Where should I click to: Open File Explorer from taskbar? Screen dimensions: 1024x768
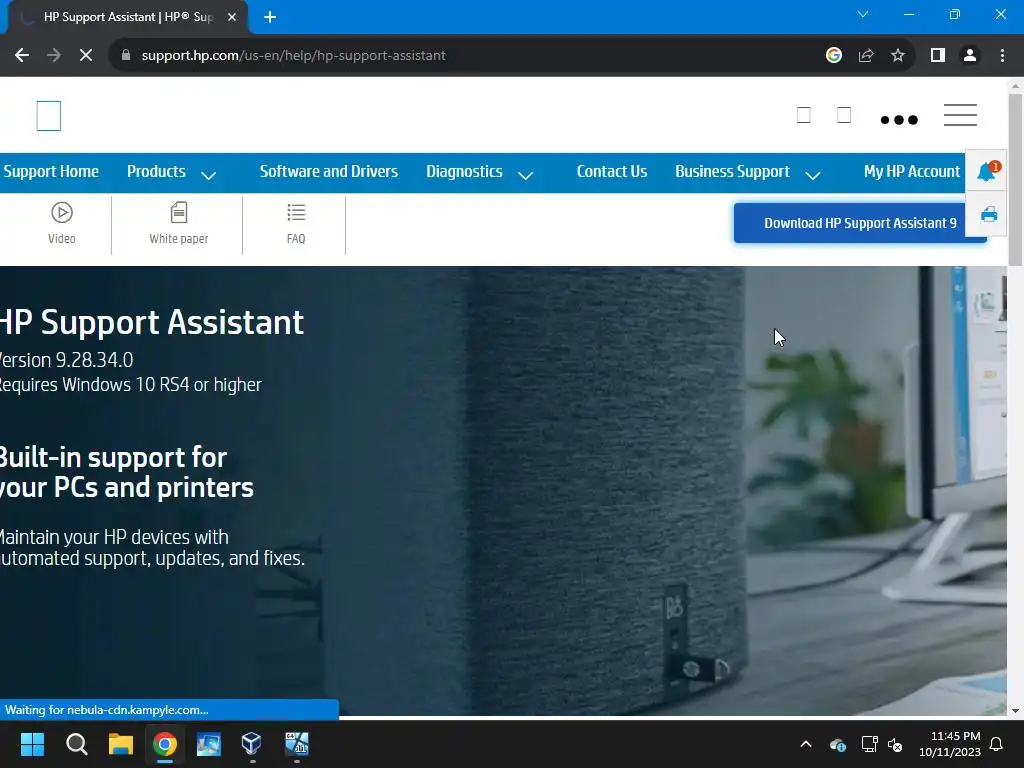tap(120, 744)
